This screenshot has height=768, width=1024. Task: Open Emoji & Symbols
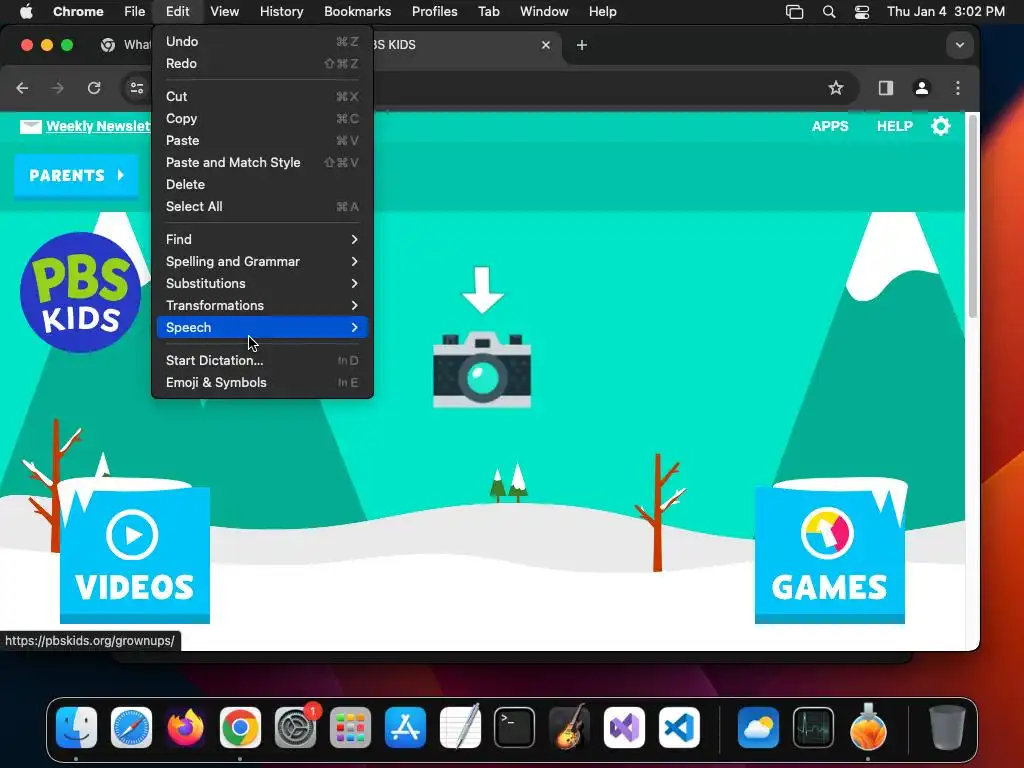coord(262,383)
